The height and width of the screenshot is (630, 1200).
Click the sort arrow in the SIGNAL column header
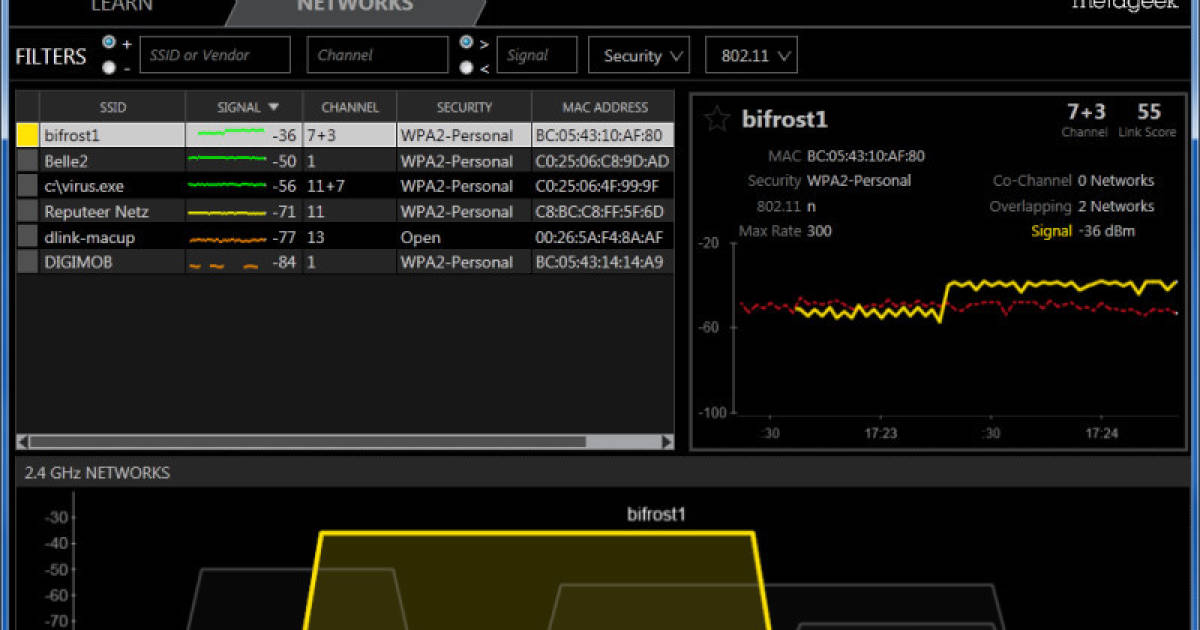click(x=274, y=107)
